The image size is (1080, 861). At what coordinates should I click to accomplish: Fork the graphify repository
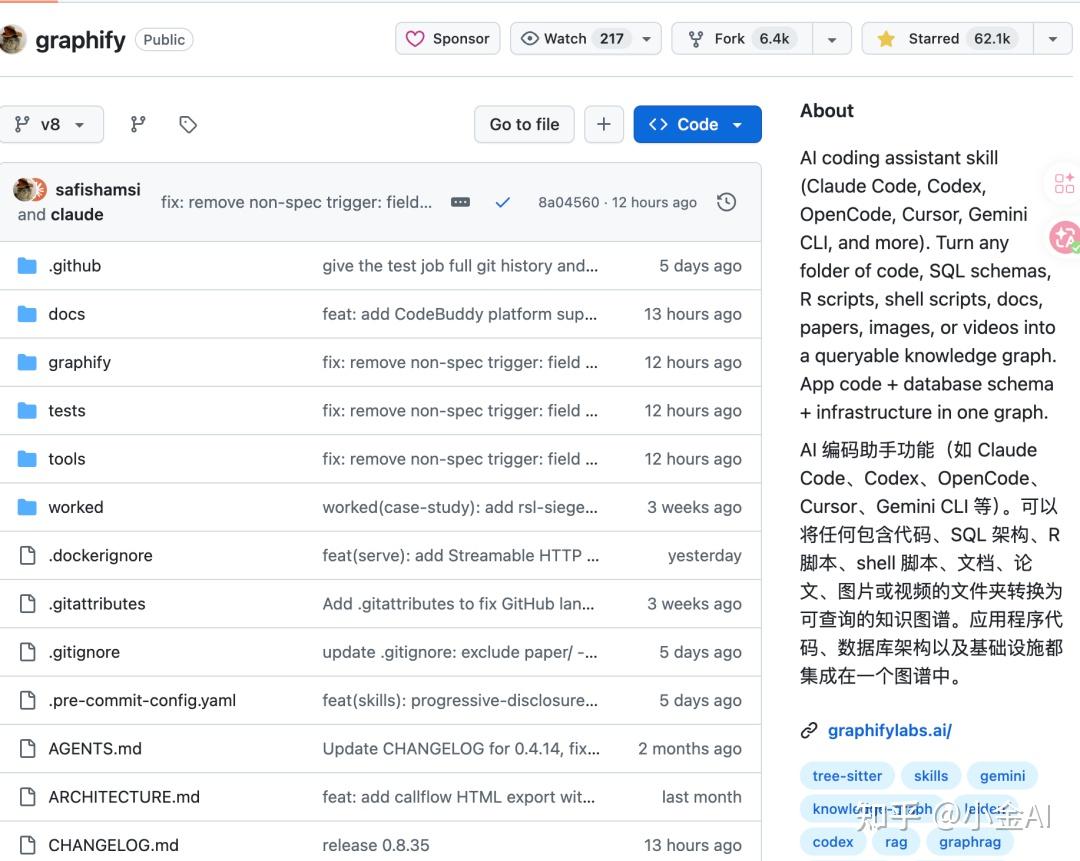pyautogui.click(x=742, y=39)
